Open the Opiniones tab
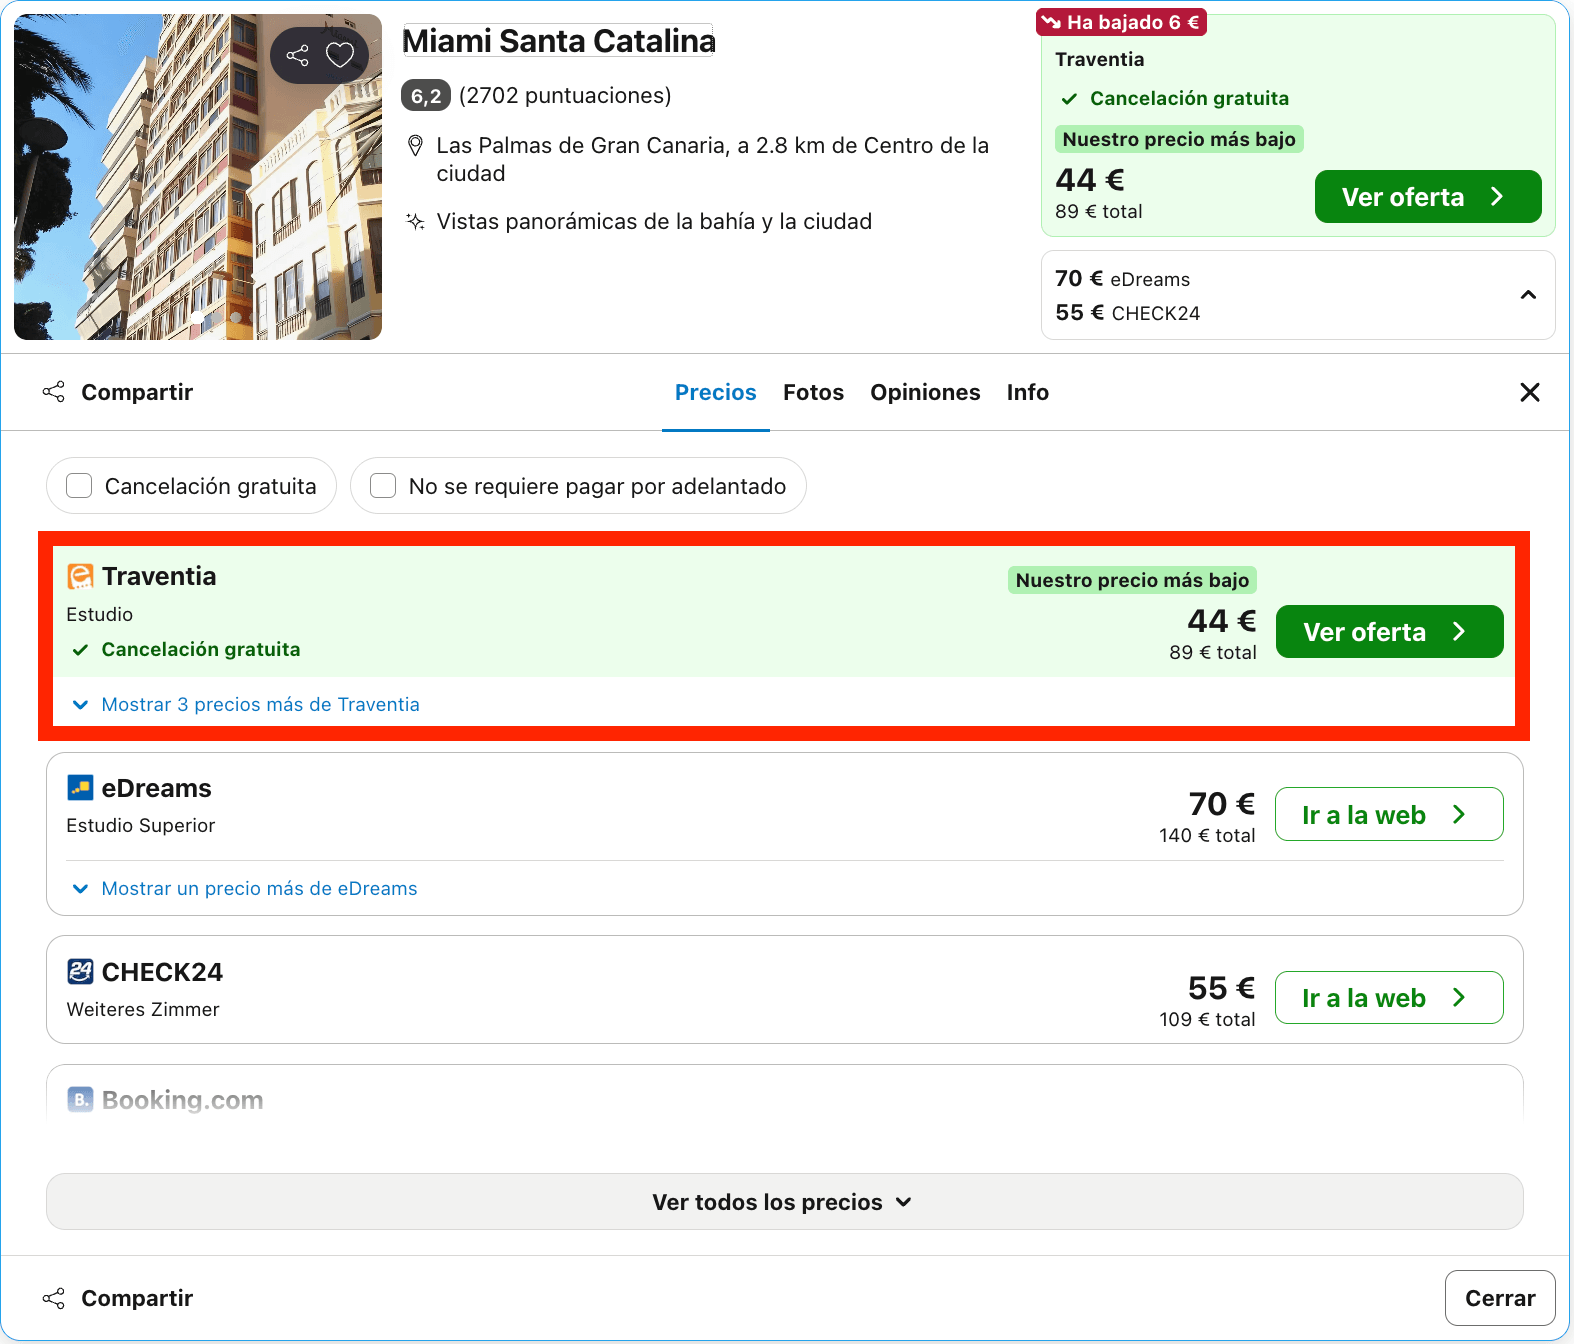Viewport: 1574px width, 1344px height. point(925,392)
